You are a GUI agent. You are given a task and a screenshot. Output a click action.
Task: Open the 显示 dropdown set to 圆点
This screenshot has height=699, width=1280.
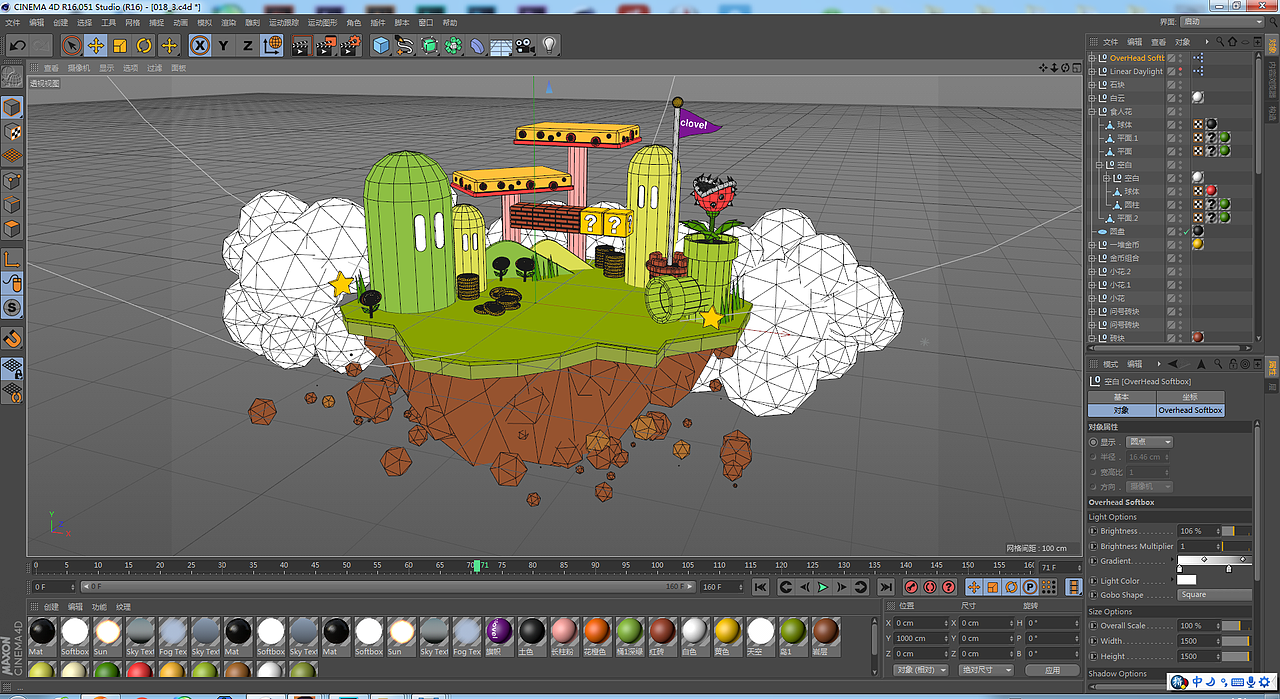(1149, 442)
